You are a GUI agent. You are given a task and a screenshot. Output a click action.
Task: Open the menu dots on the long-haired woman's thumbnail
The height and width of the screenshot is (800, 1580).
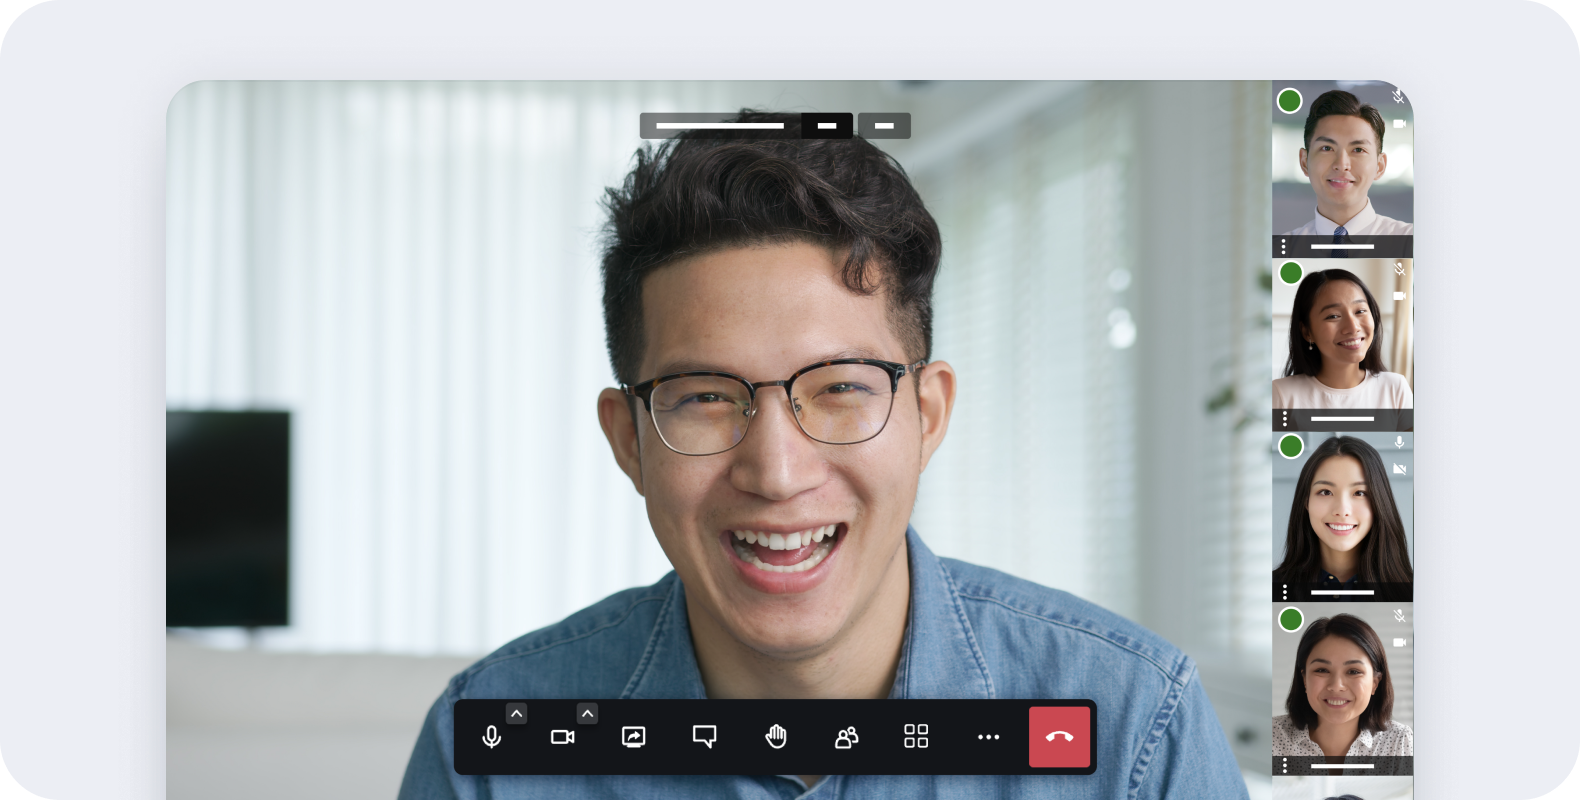click(x=1284, y=592)
